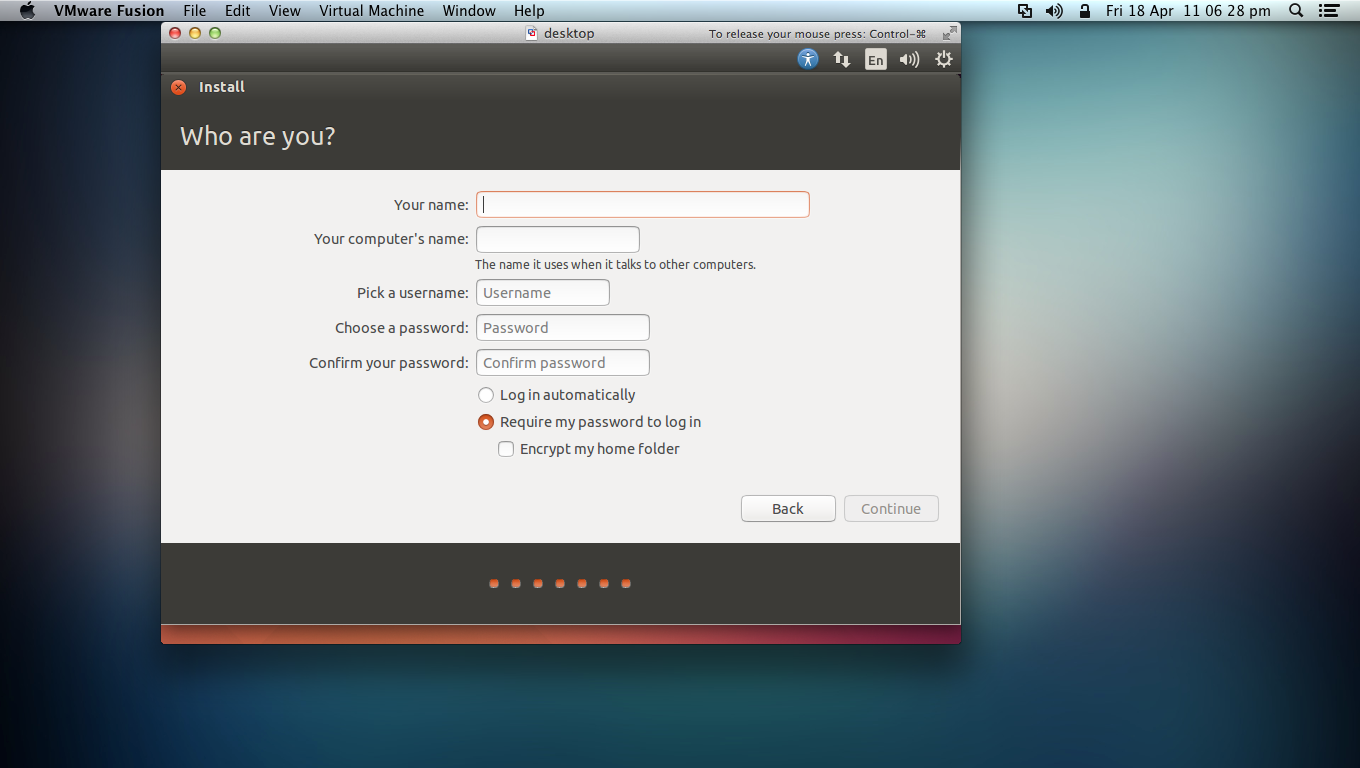1360x768 pixels.
Task: Open the Ubuntu sound volume indicator
Action: [909, 60]
